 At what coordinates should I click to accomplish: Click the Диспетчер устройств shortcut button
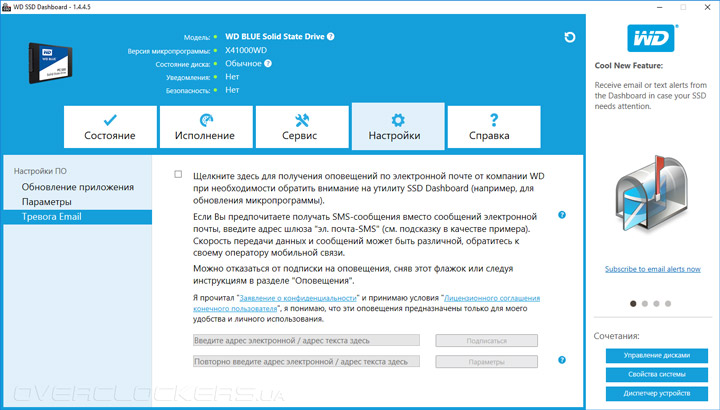tap(657, 393)
